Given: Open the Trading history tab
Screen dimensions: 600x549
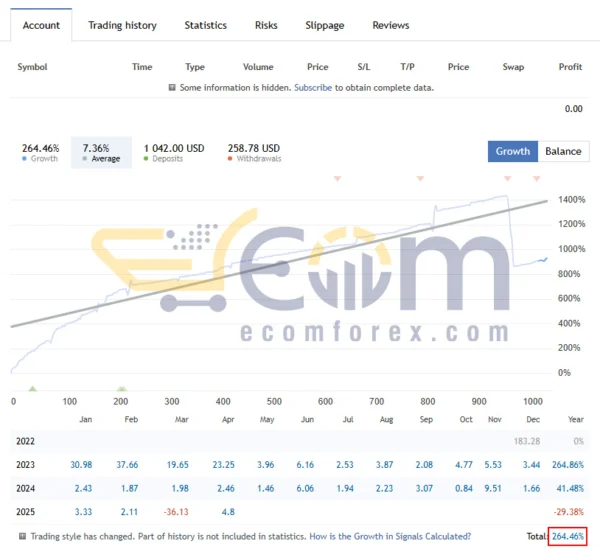Looking at the screenshot, I should tap(122, 25).
